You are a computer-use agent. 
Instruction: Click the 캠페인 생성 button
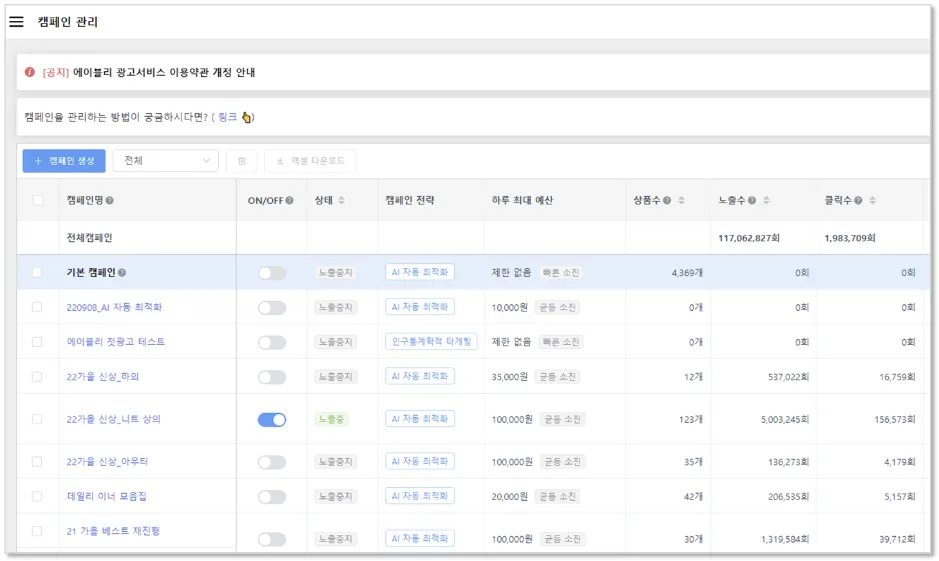click(x=64, y=161)
